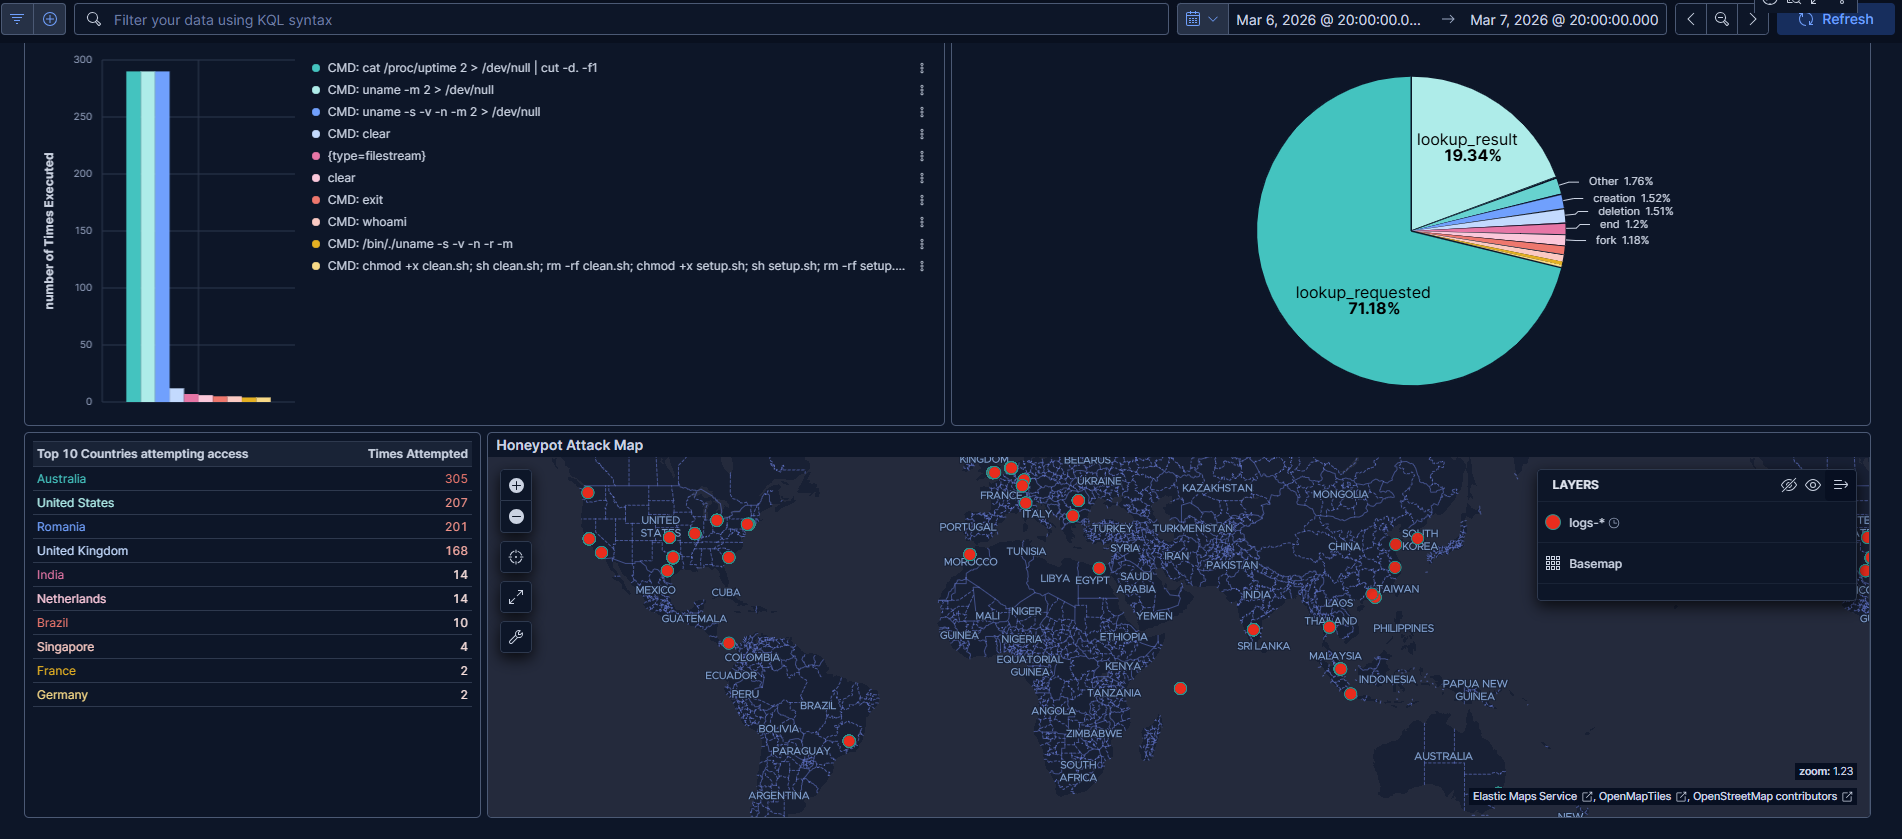Open the map tools wrench icon
Screen dimensions: 1902x839
[x=516, y=637]
